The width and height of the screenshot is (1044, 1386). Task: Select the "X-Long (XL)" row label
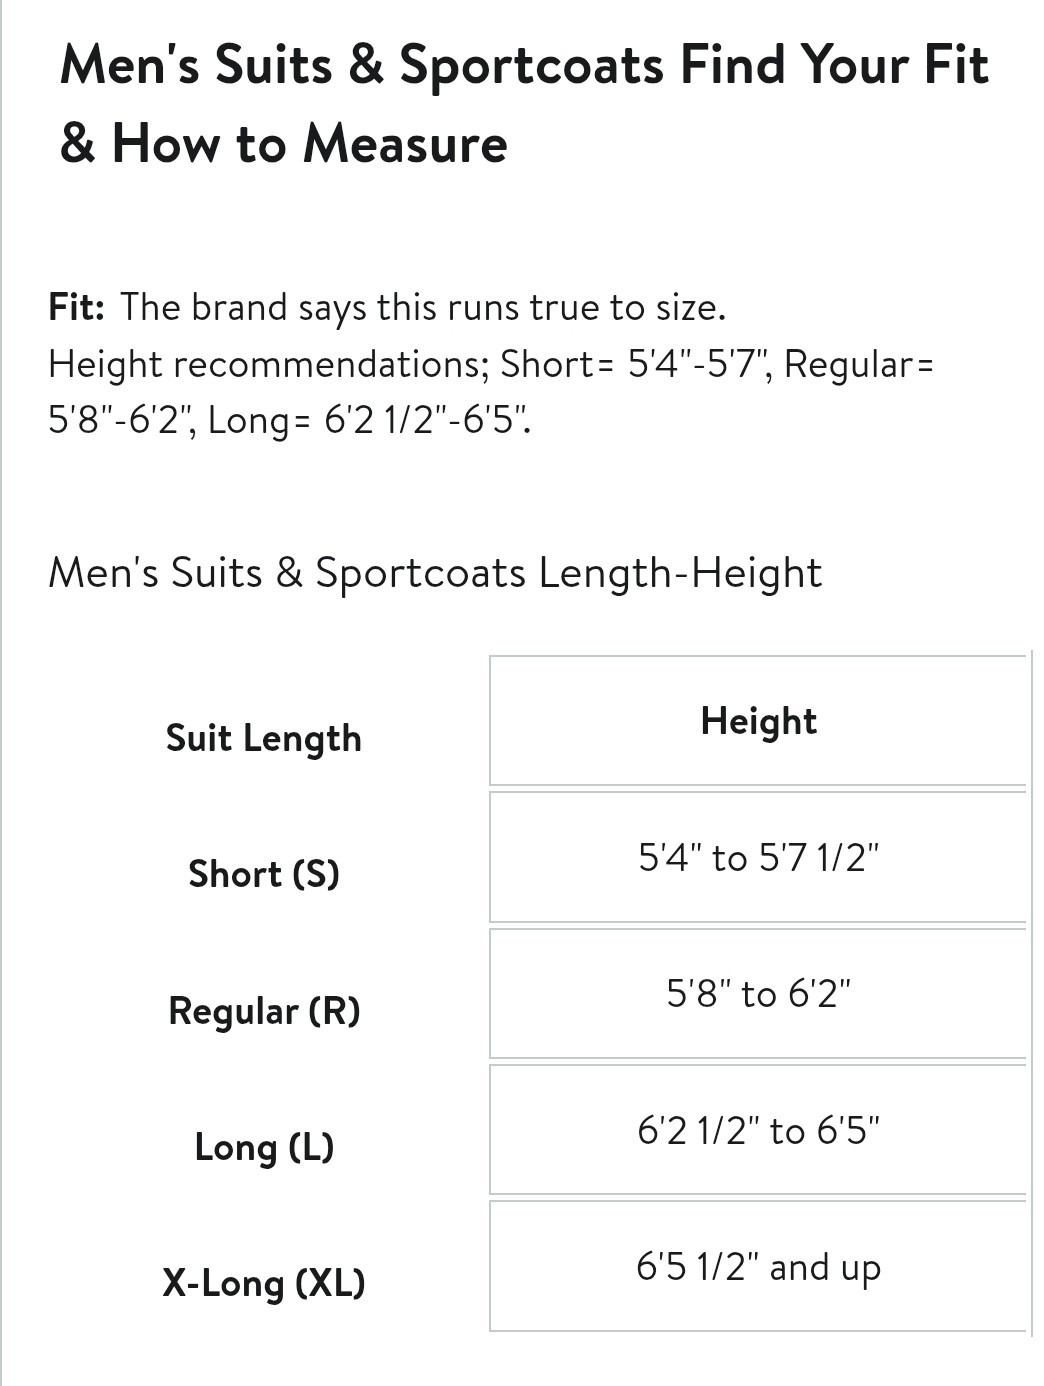point(264,1283)
